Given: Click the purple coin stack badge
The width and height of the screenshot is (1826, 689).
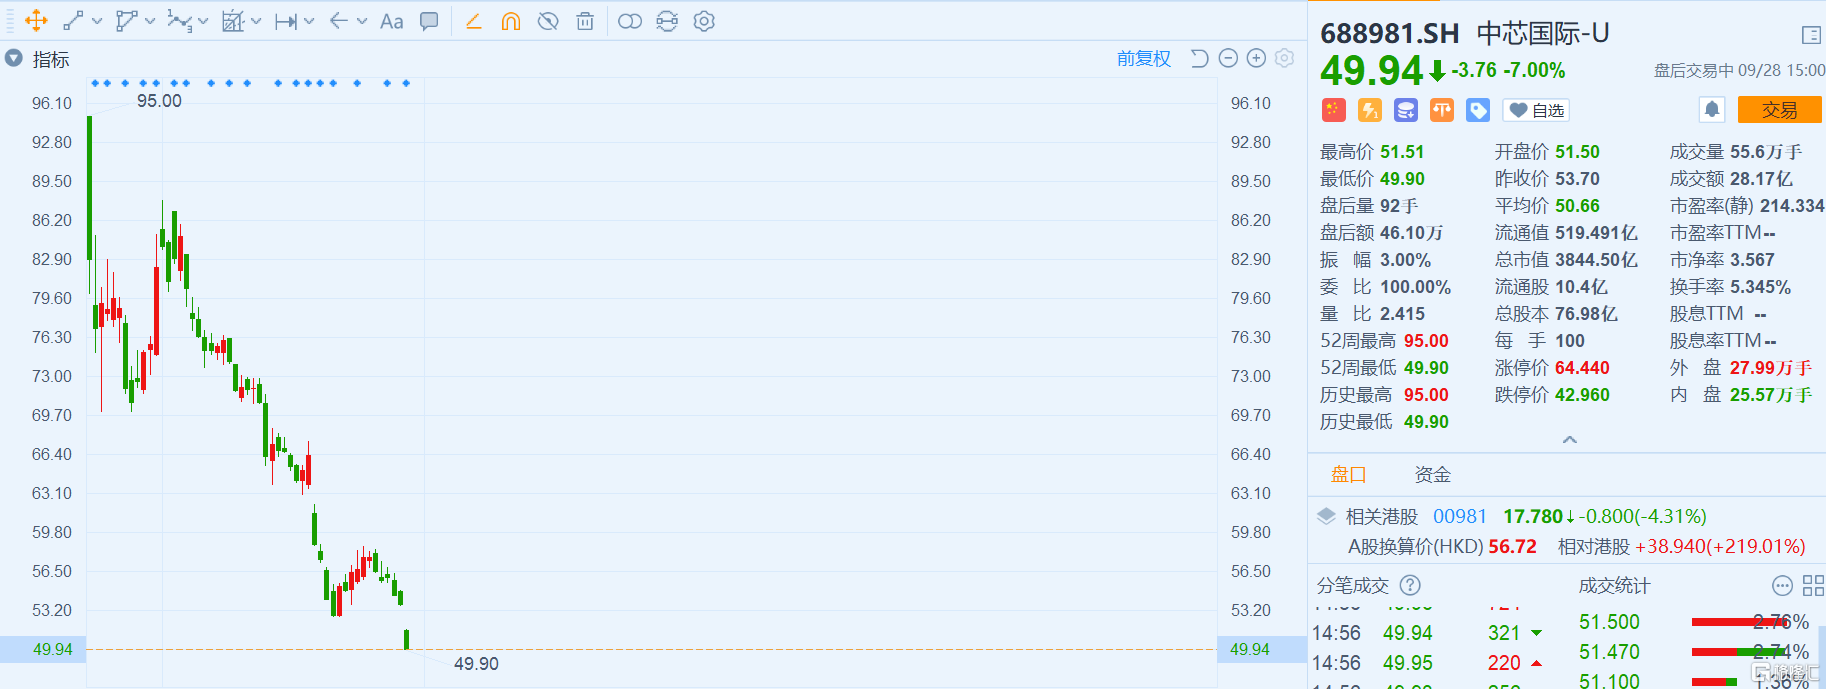Looking at the screenshot, I should point(1406,110).
